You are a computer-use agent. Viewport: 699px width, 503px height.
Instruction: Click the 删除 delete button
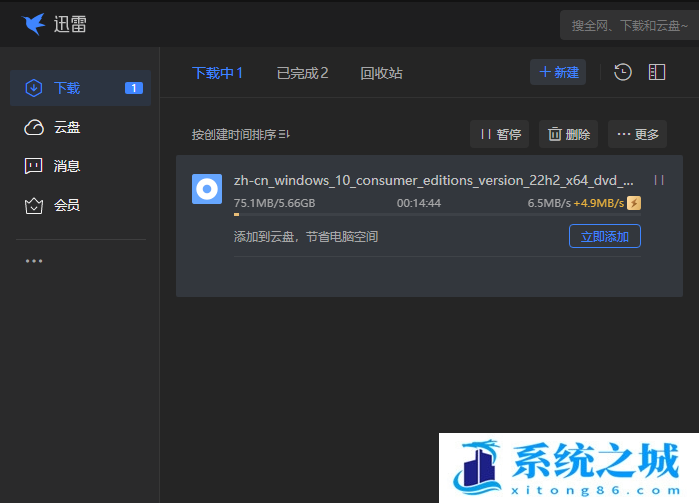568,134
